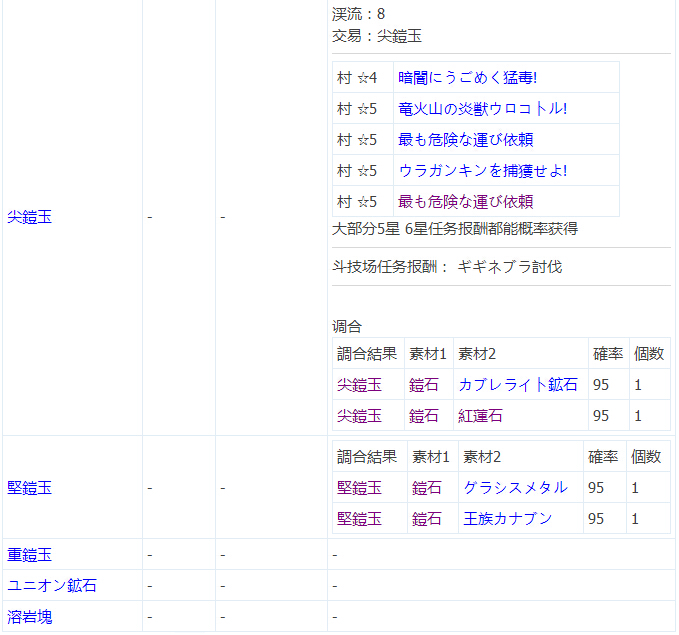
Task: Open the 重鎧玉 item link
Action: (x=29, y=555)
